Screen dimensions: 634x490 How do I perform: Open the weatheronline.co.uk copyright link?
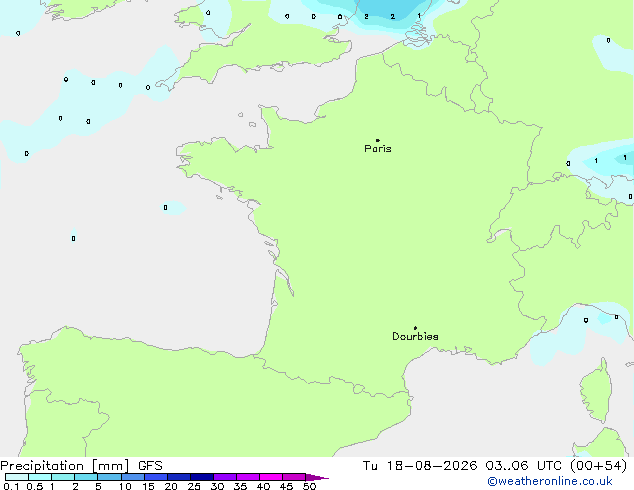tap(550, 481)
